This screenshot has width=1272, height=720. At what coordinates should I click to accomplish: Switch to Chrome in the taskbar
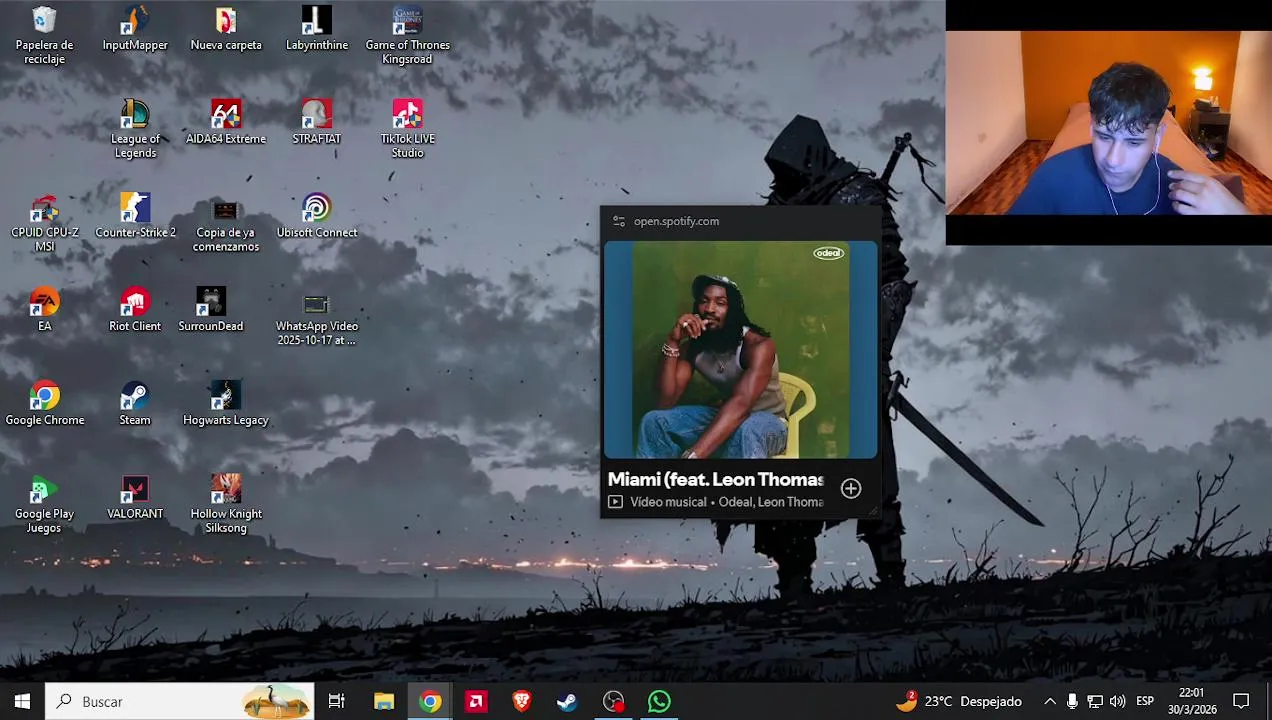(430, 701)
